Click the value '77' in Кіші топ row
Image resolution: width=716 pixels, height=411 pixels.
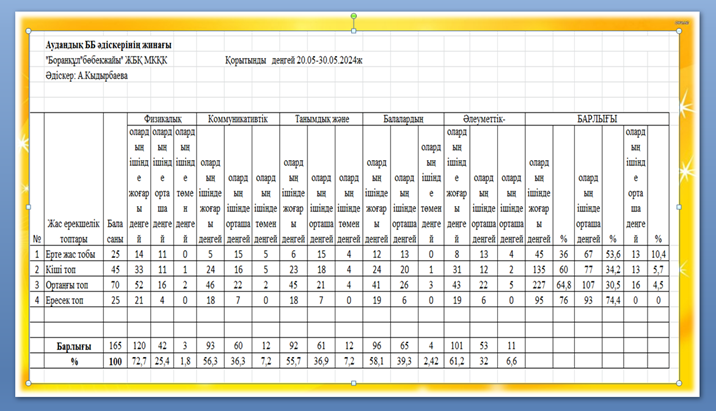tap(588, 270)
